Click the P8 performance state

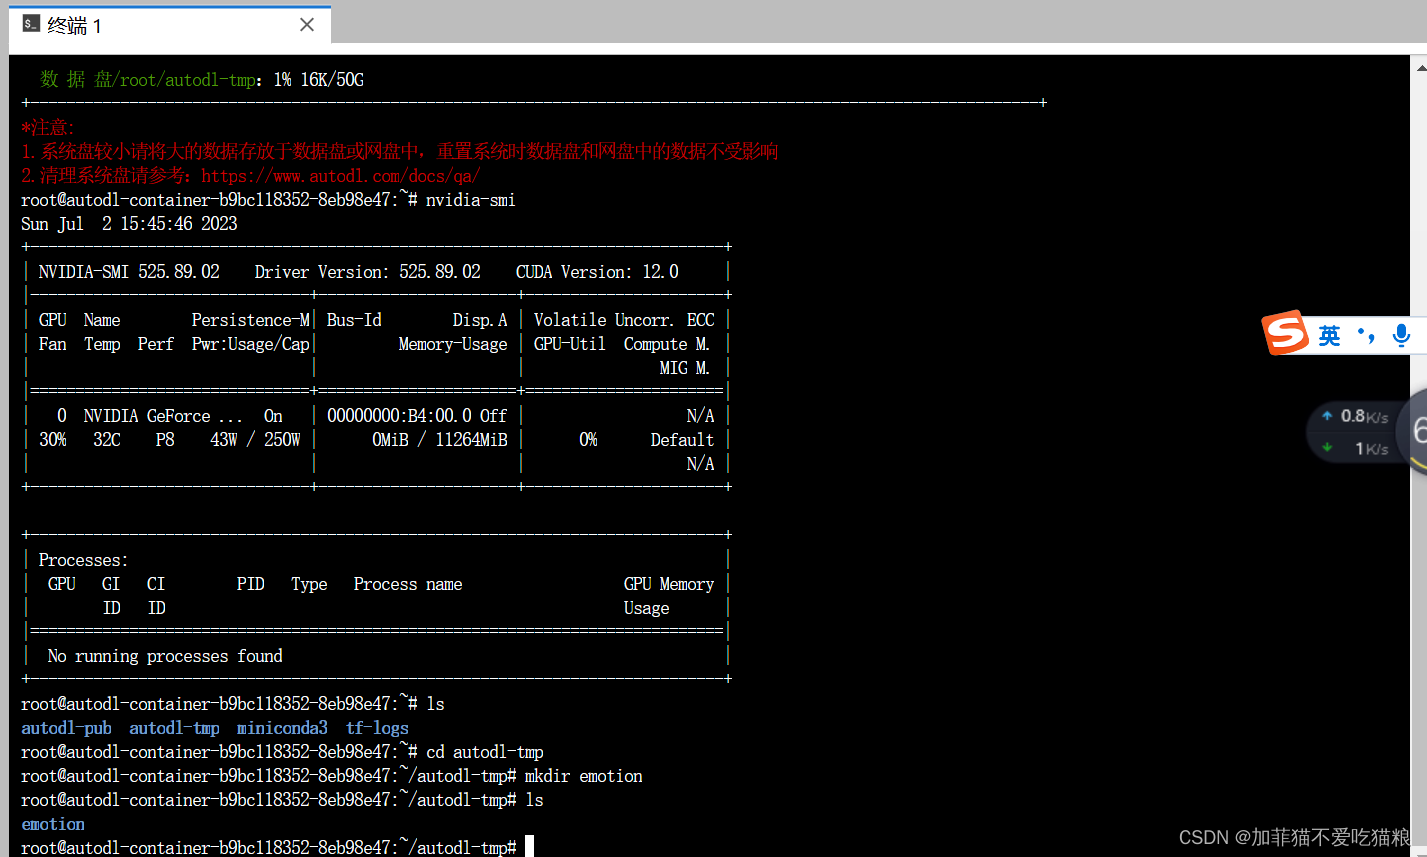coord(165,440)
